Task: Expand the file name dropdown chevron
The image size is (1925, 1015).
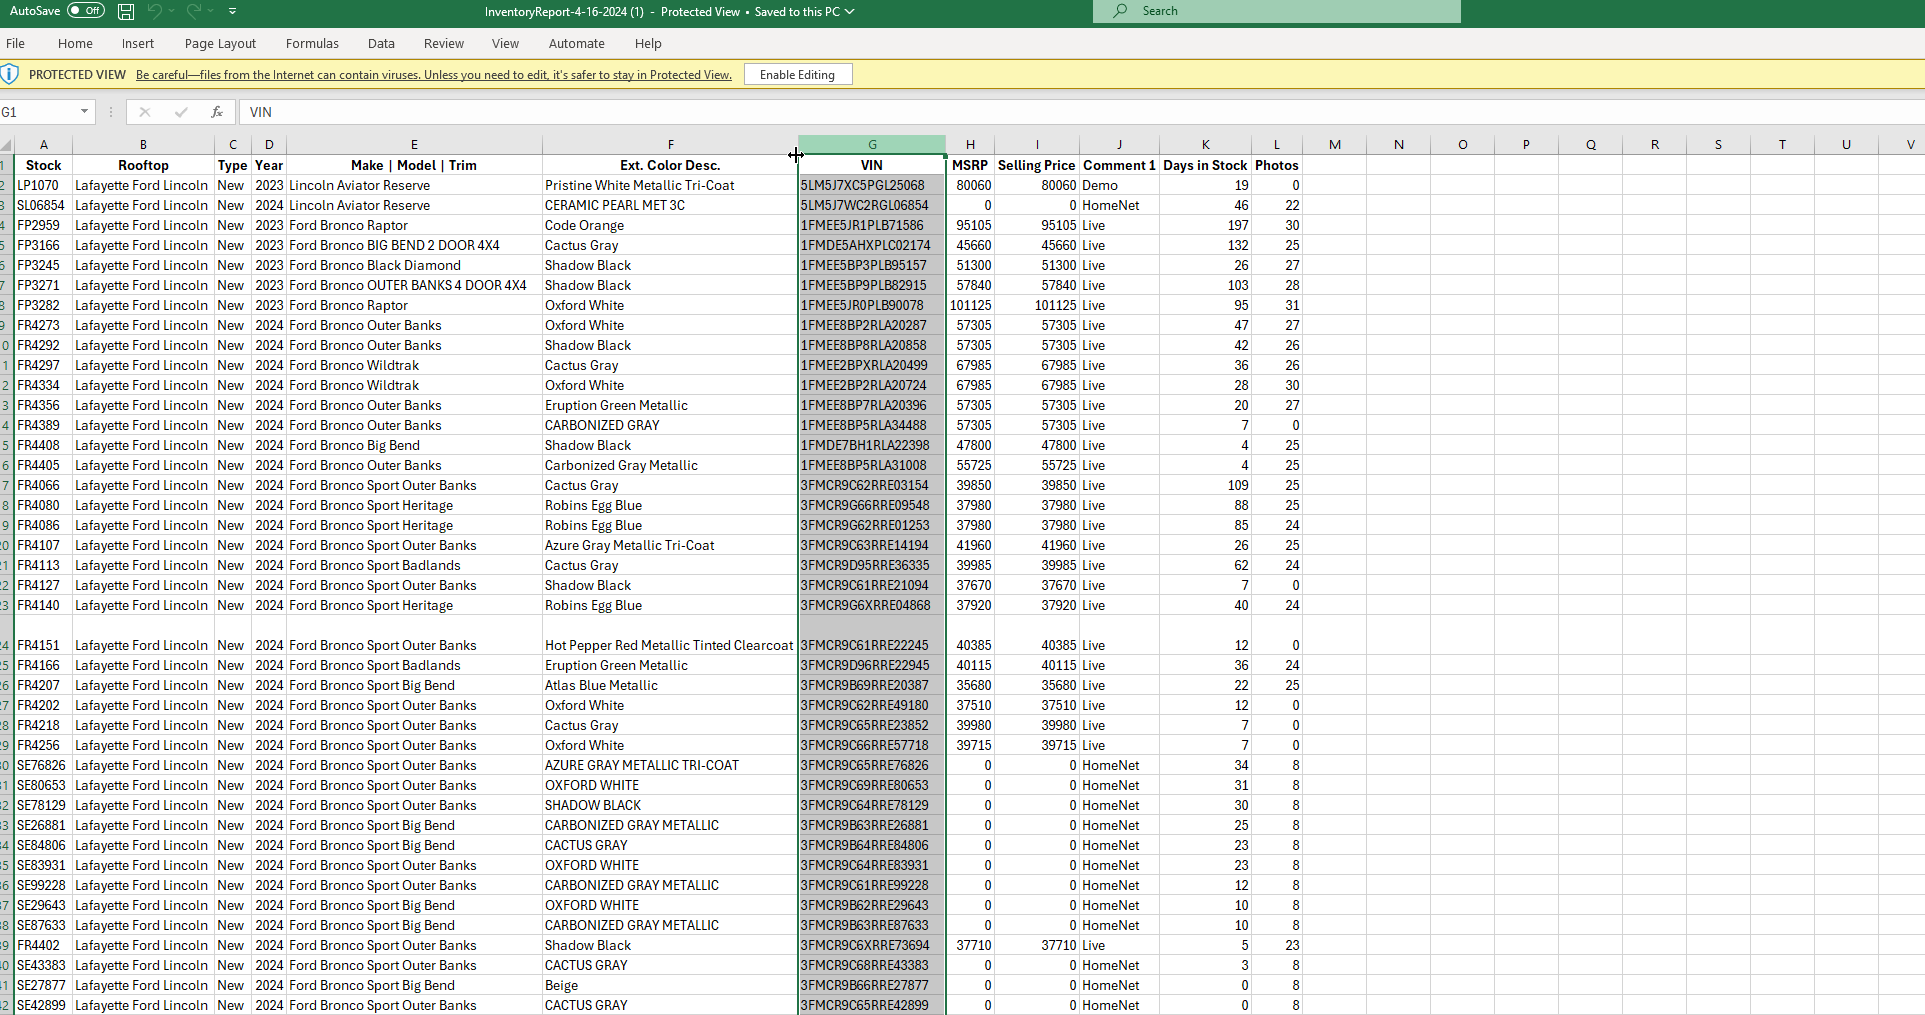Action: point(850,11)
